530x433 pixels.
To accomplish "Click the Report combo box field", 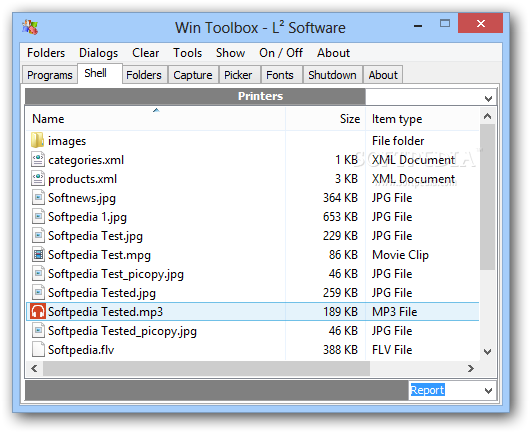I will pos(452,390).
